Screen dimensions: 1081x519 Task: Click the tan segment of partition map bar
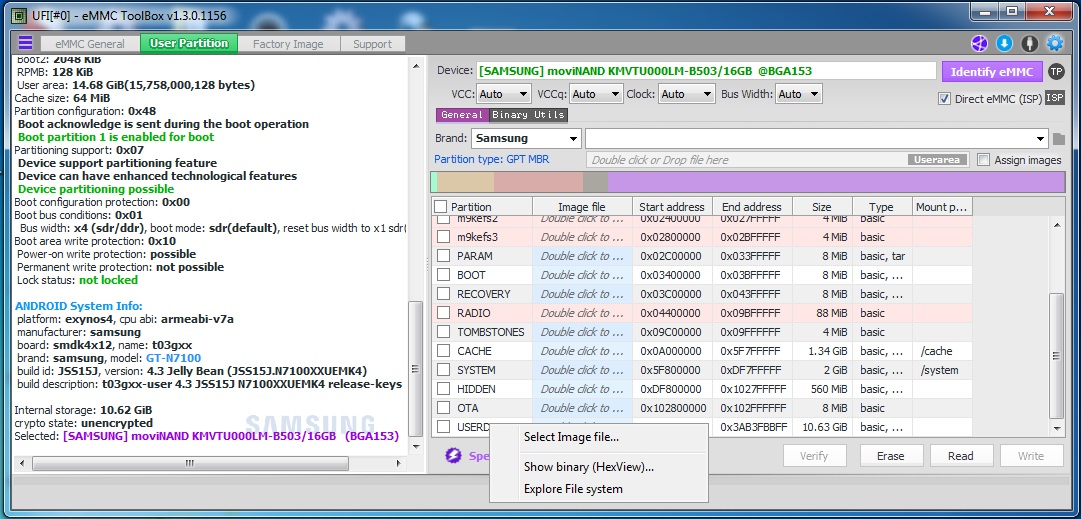pyautogui.click(x=465, y=182)
